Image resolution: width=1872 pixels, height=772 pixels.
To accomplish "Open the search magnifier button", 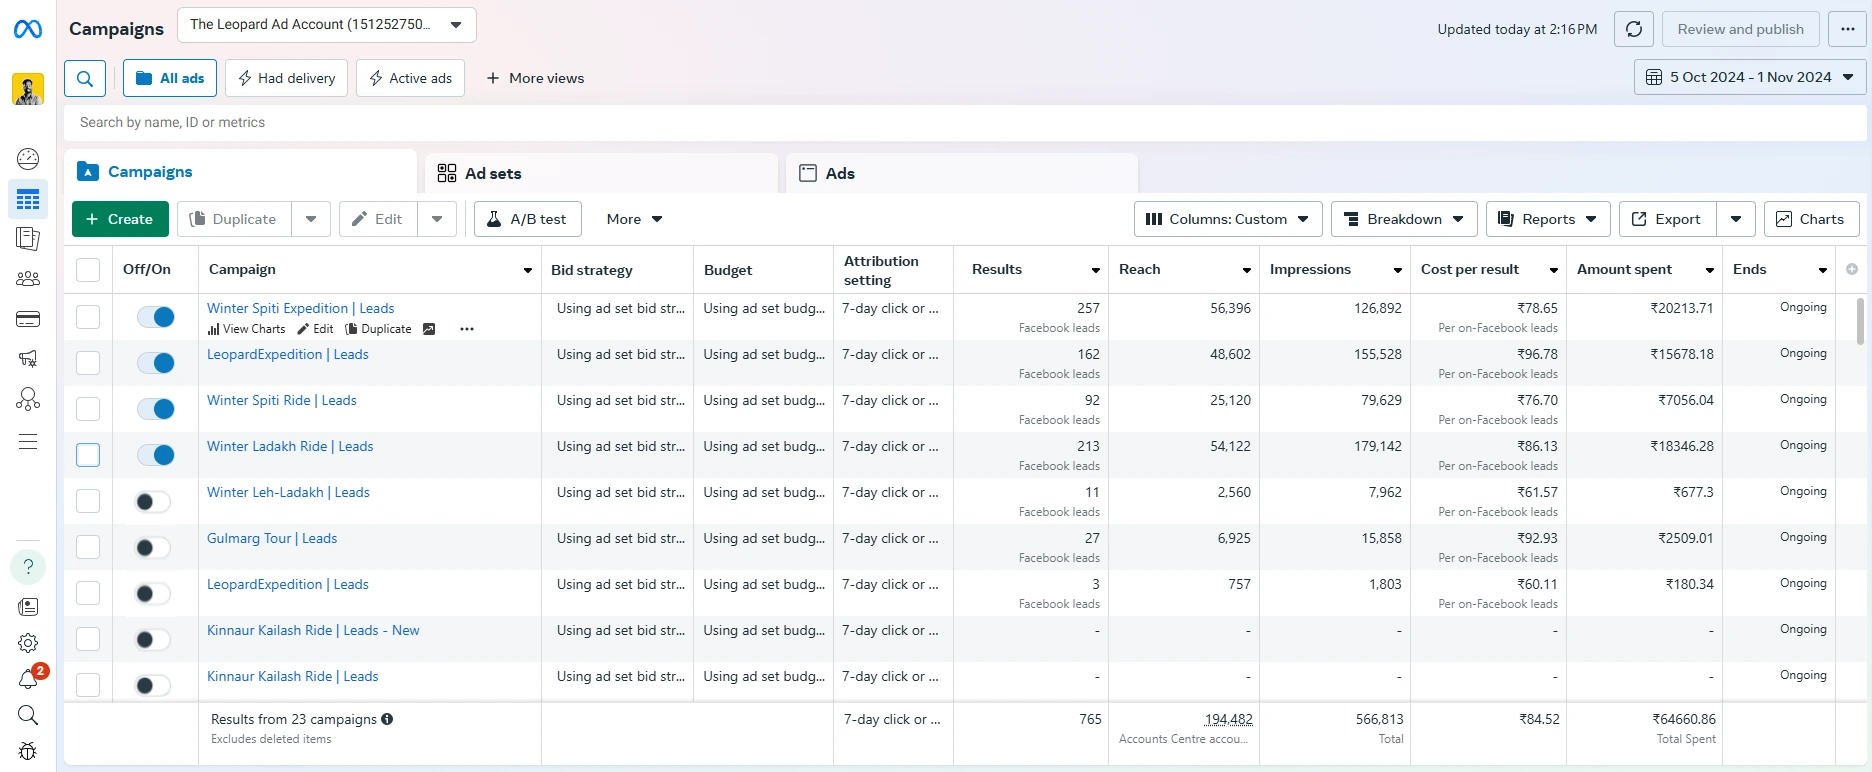I will [x=85, y=78].
